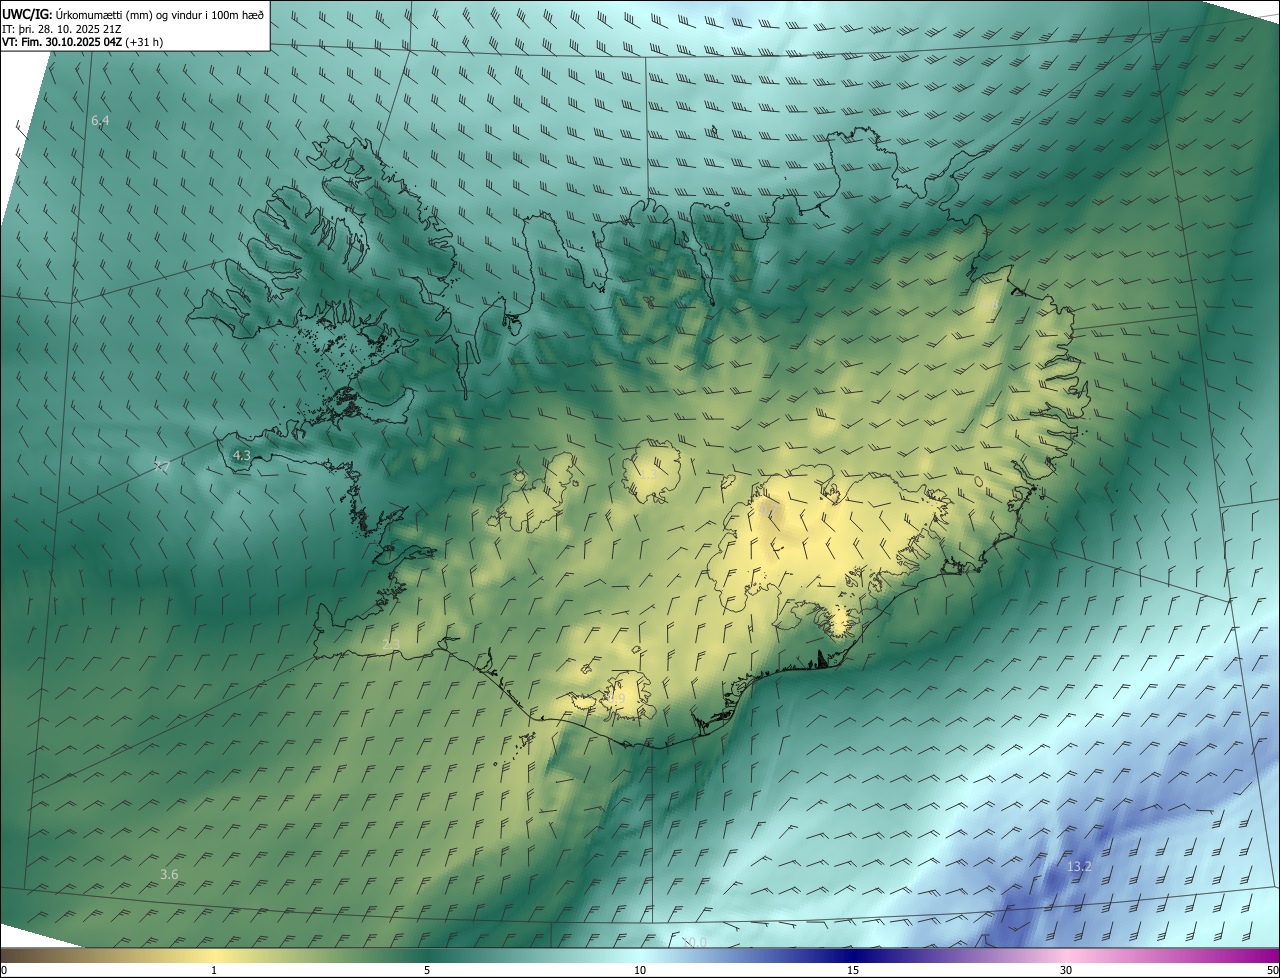Viewport: 1280px width, 978px height.
Task: Click the 2.3 value label on the map
Action: (x=391, y=643)
